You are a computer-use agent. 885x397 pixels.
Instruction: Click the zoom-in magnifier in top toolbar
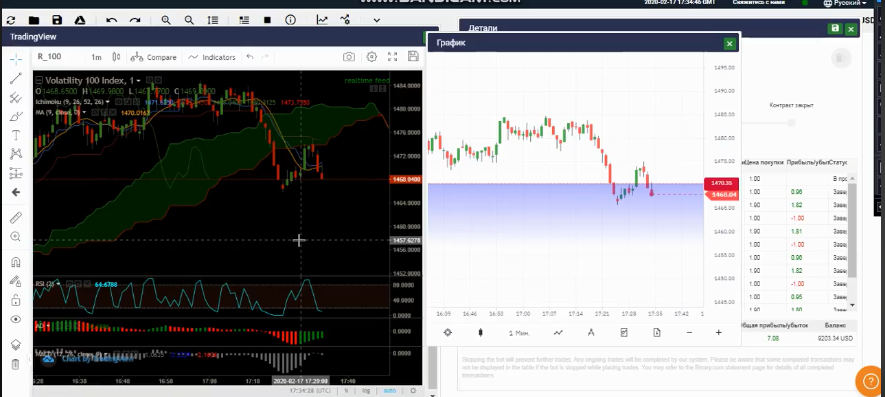tap(166, 20)
